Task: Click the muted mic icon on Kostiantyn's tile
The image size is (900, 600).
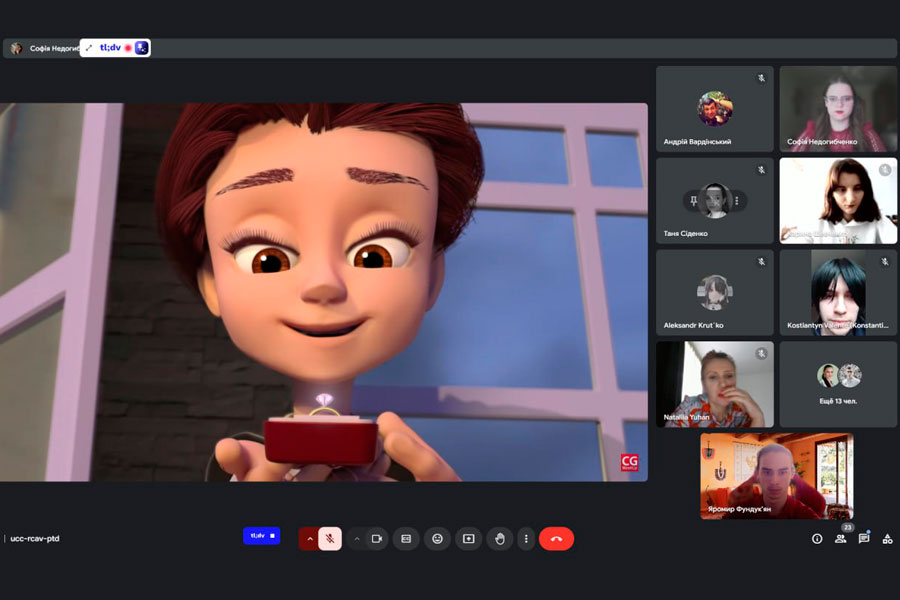Action: pos(885,262)
